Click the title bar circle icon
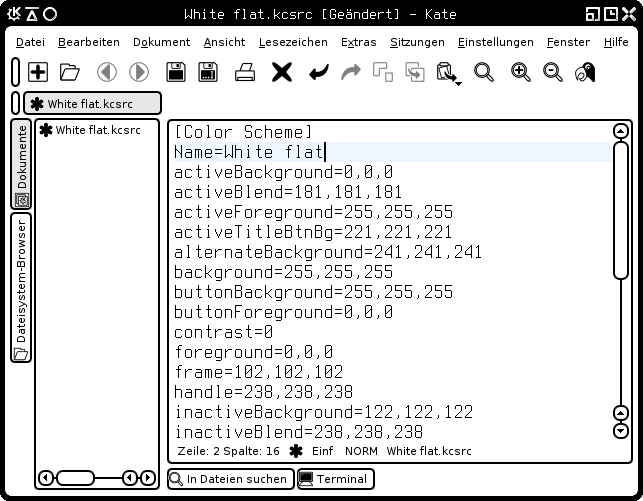The image size is (643, 501). click(x=50, y=14)
